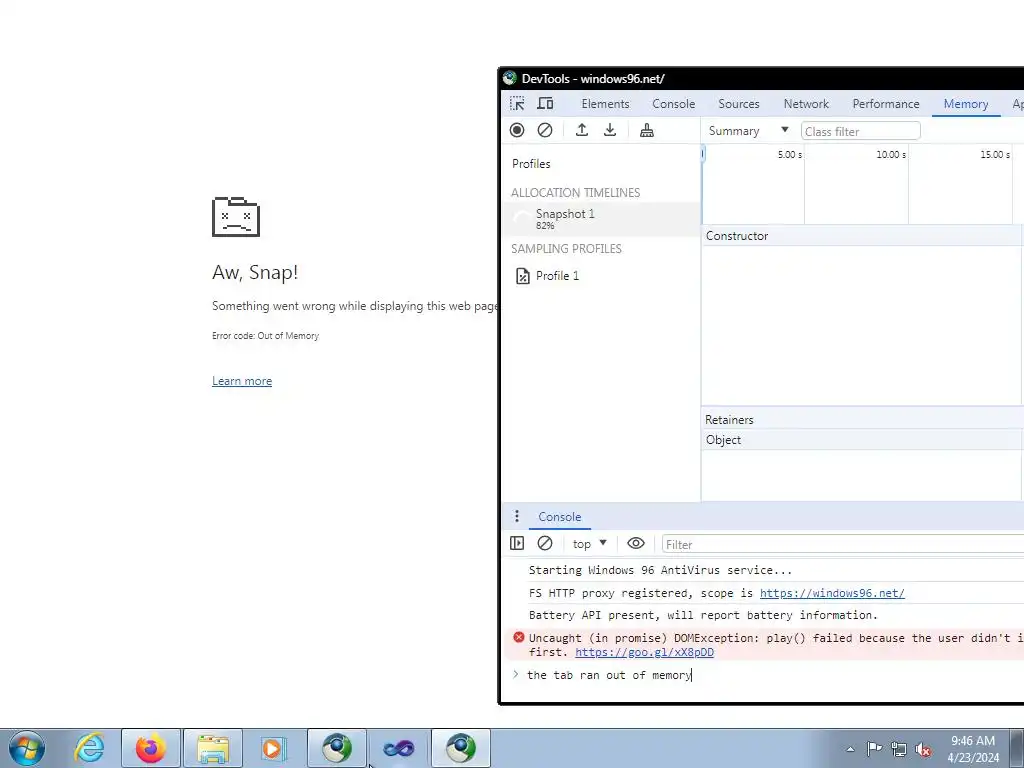The width and height of the screenshot is (1024, 768).
Task: Focus the console Filter field
Action: coord(842,544)
